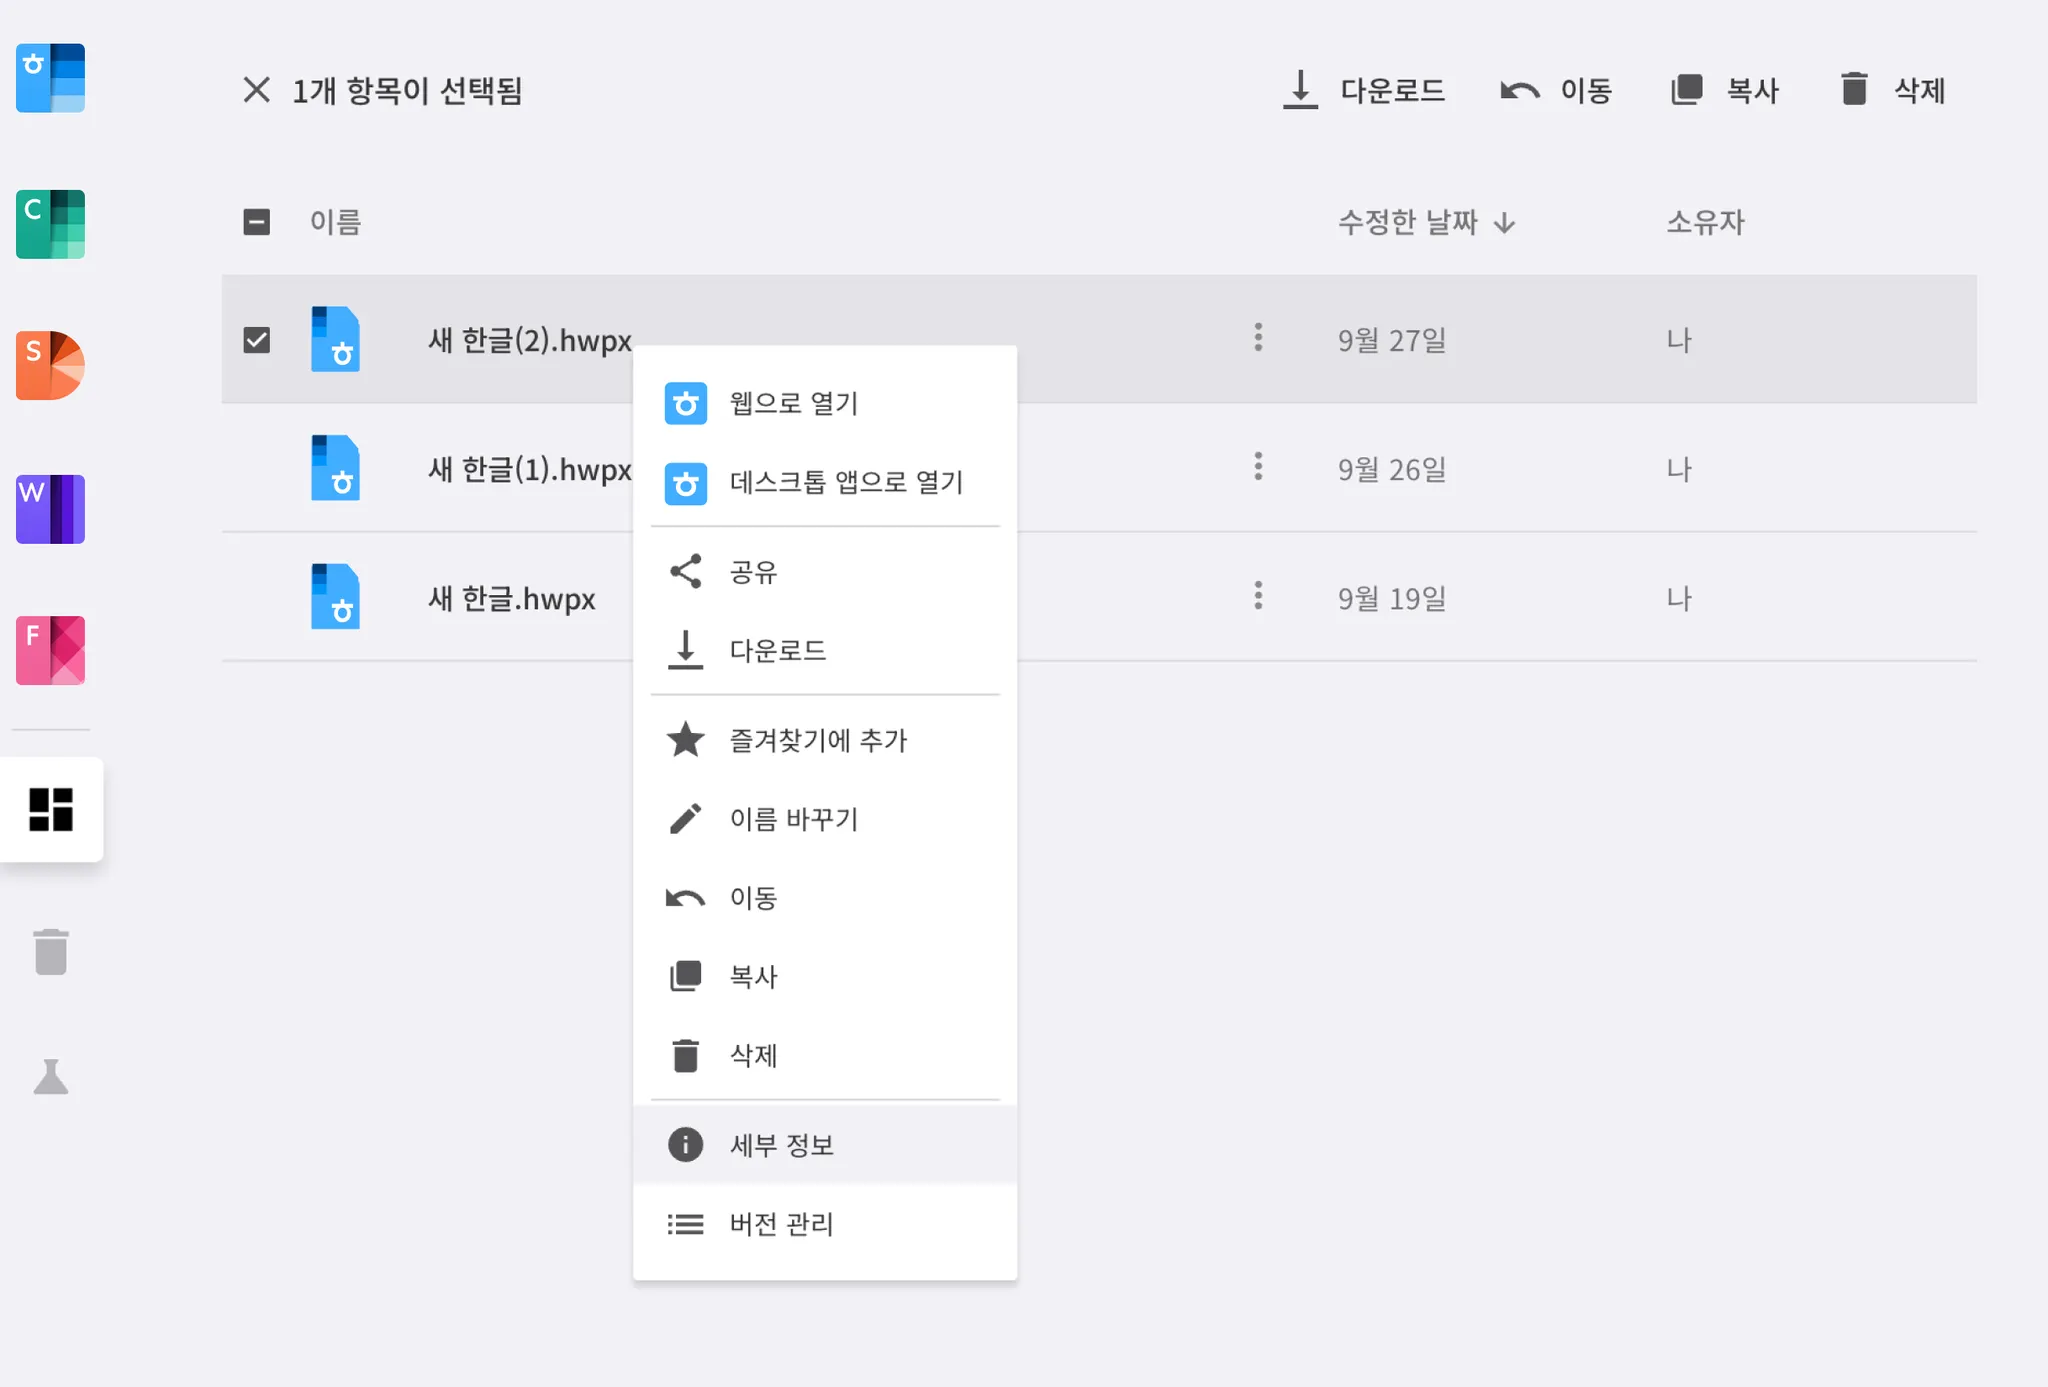Click the 삭제 button in the top toolbar

click(x=1892, y=90)
